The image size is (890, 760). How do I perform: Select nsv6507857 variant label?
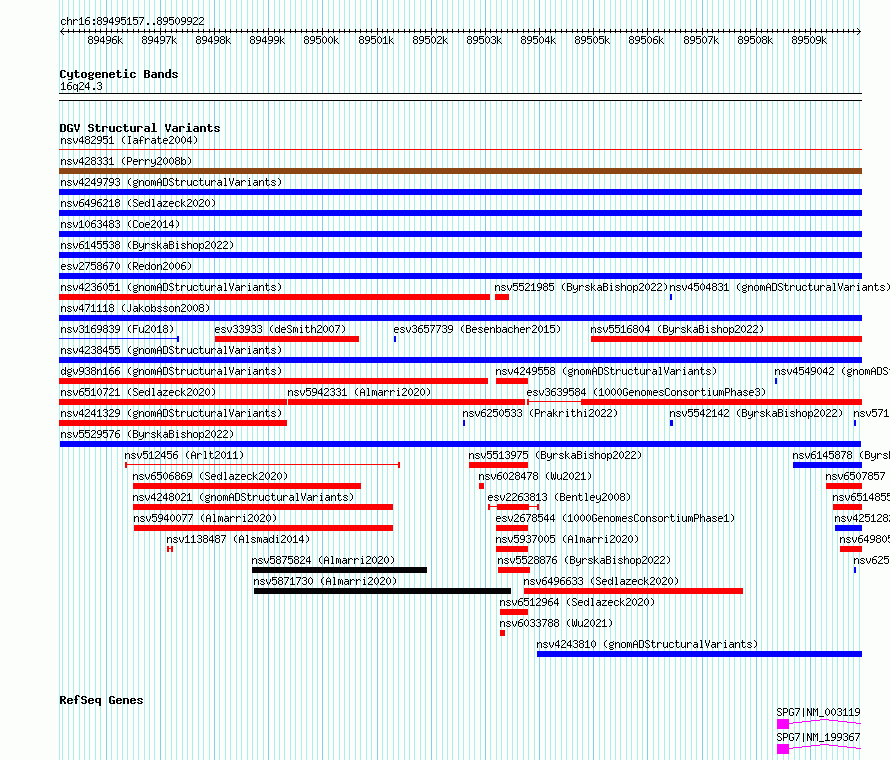855,476
